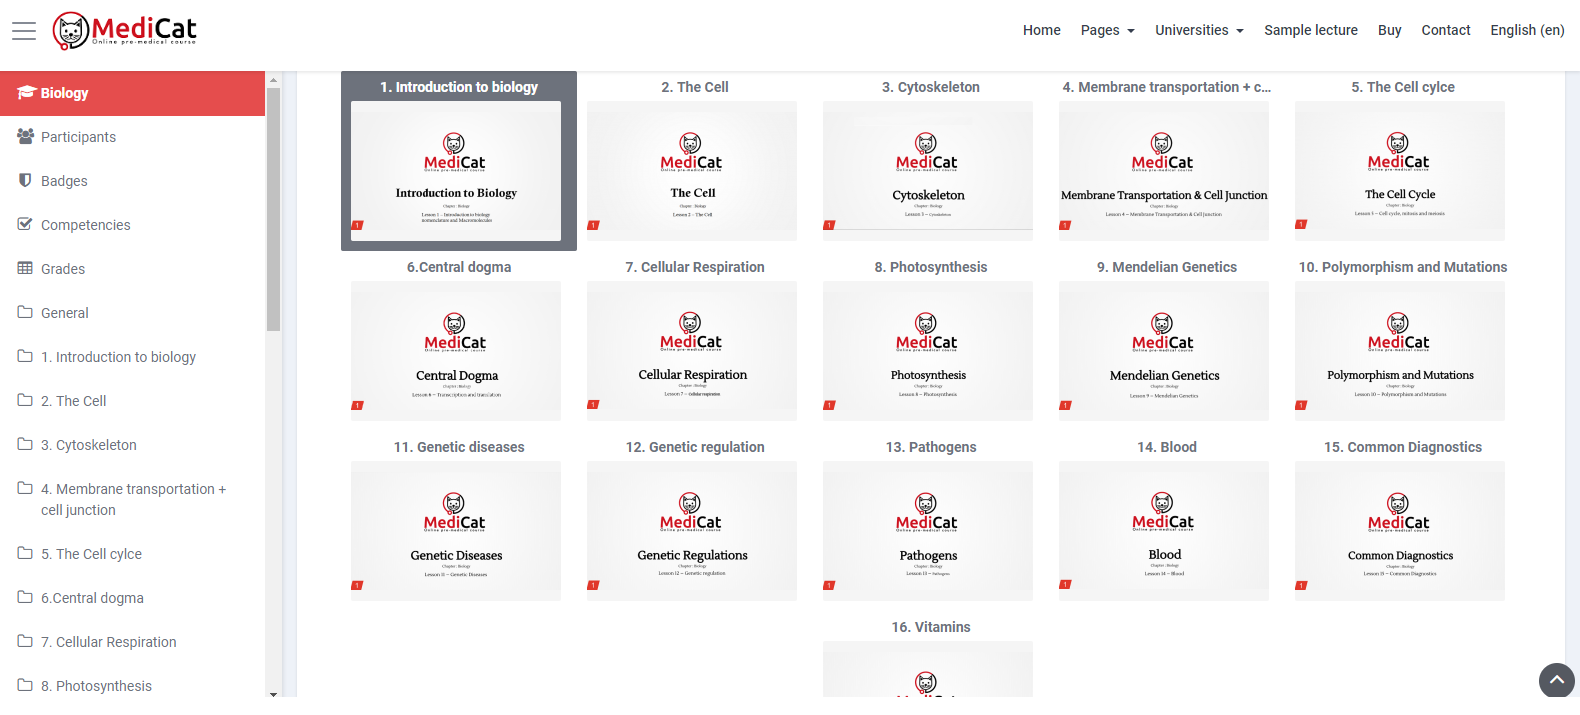
Task: Open the Introduction to Biology lesson thumbnail
Action: pyautogui.click(x=456, y=171)
